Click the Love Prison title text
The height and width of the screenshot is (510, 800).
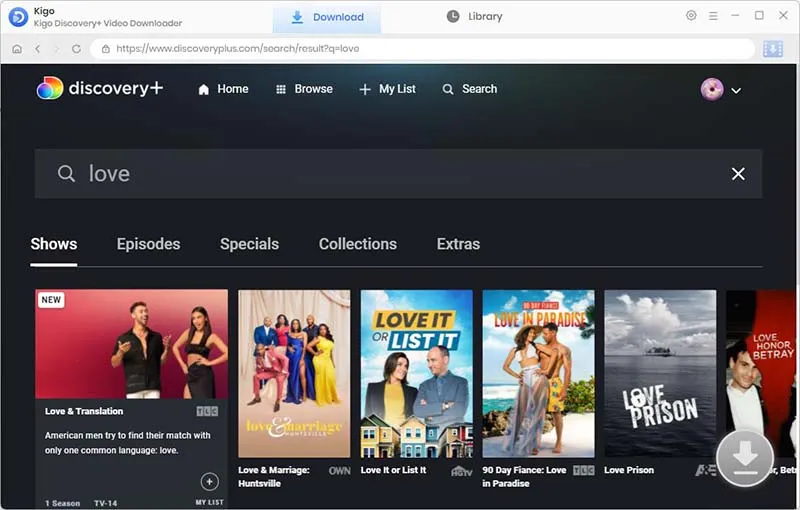(x=629, y=470)
